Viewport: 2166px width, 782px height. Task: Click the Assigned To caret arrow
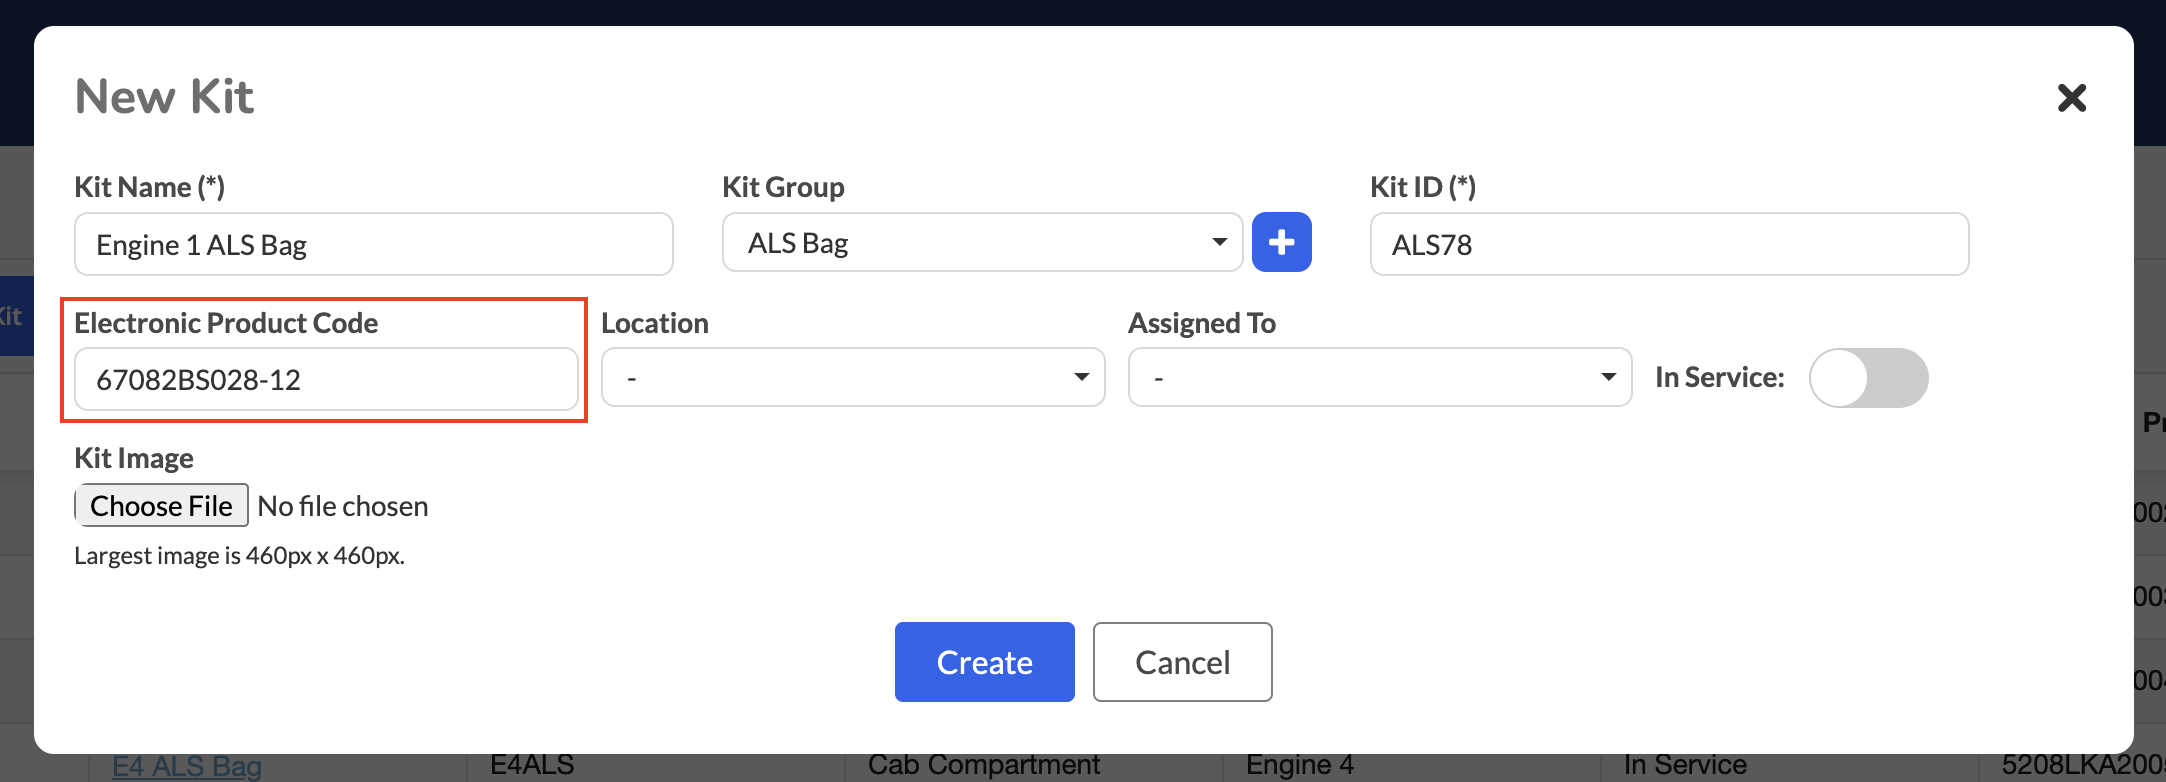click(x=1608, y=377)
